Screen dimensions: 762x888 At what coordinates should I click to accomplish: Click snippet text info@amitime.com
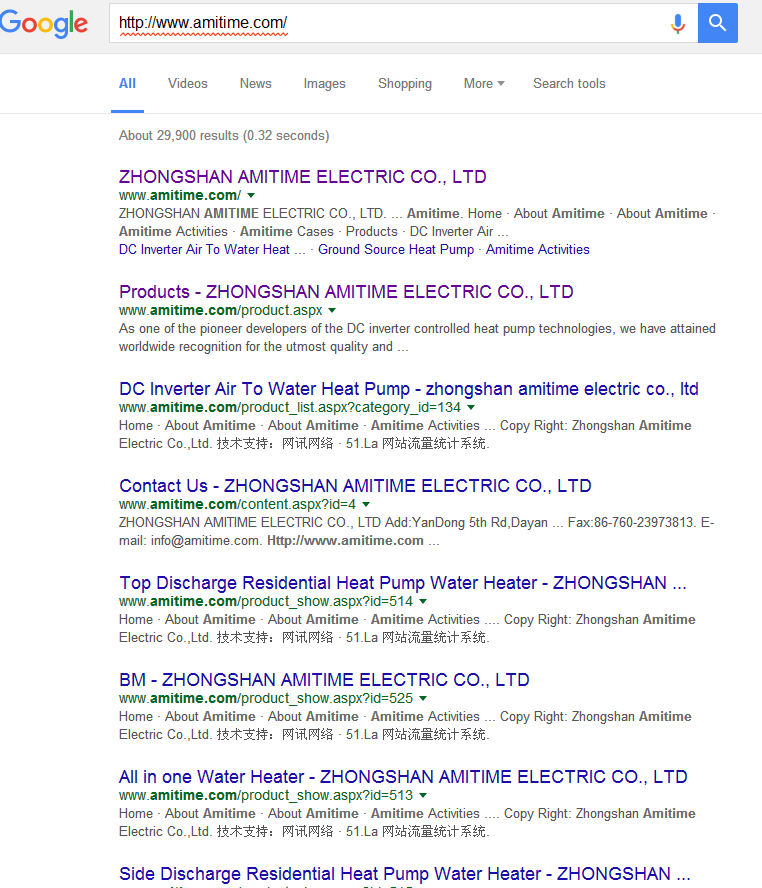click(206, 541)
